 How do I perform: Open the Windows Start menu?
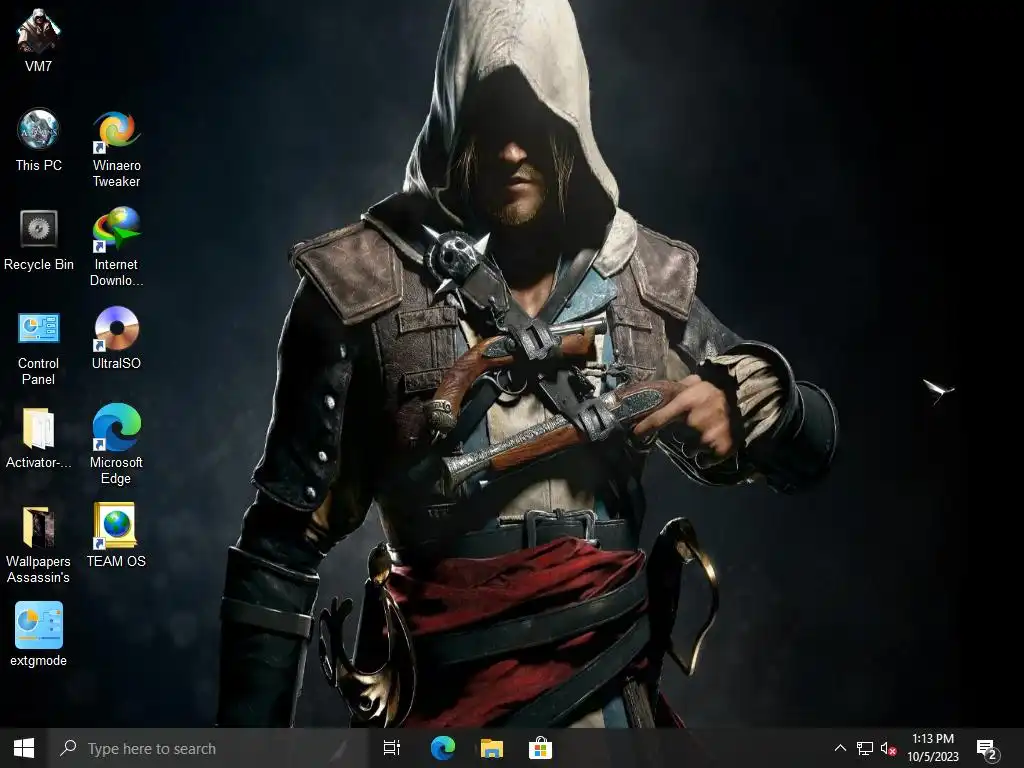pos(24,748)
